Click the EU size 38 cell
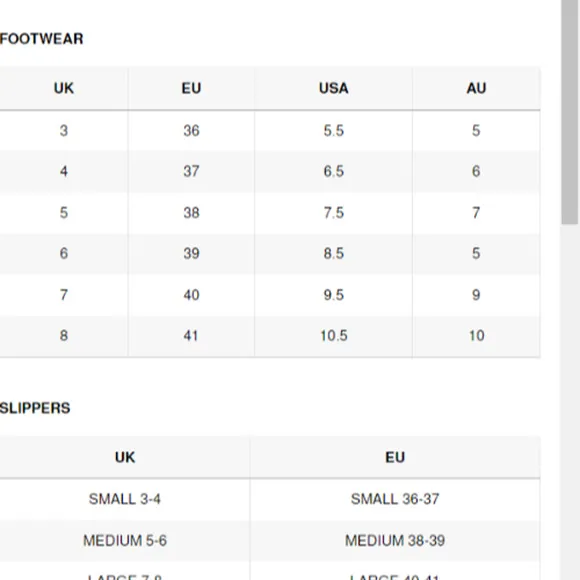 pos(191,213)
